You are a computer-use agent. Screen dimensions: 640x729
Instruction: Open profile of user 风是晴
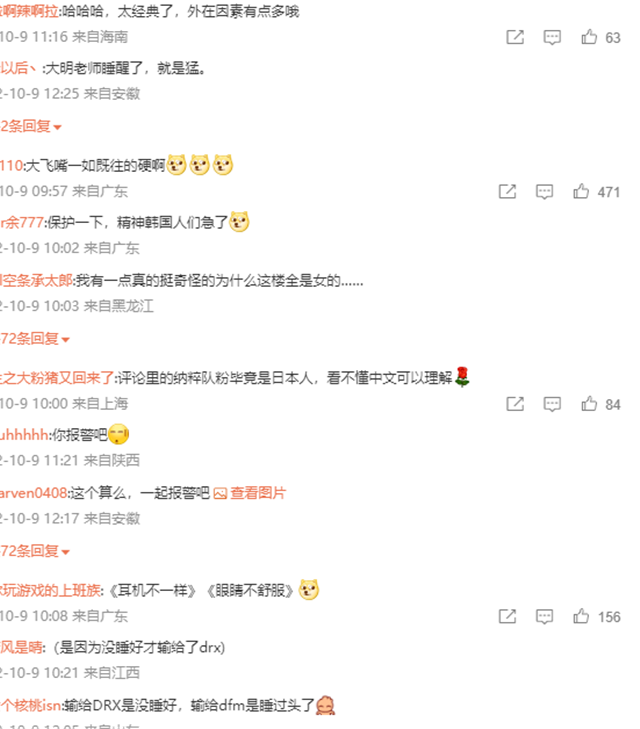tap(21, 647)
